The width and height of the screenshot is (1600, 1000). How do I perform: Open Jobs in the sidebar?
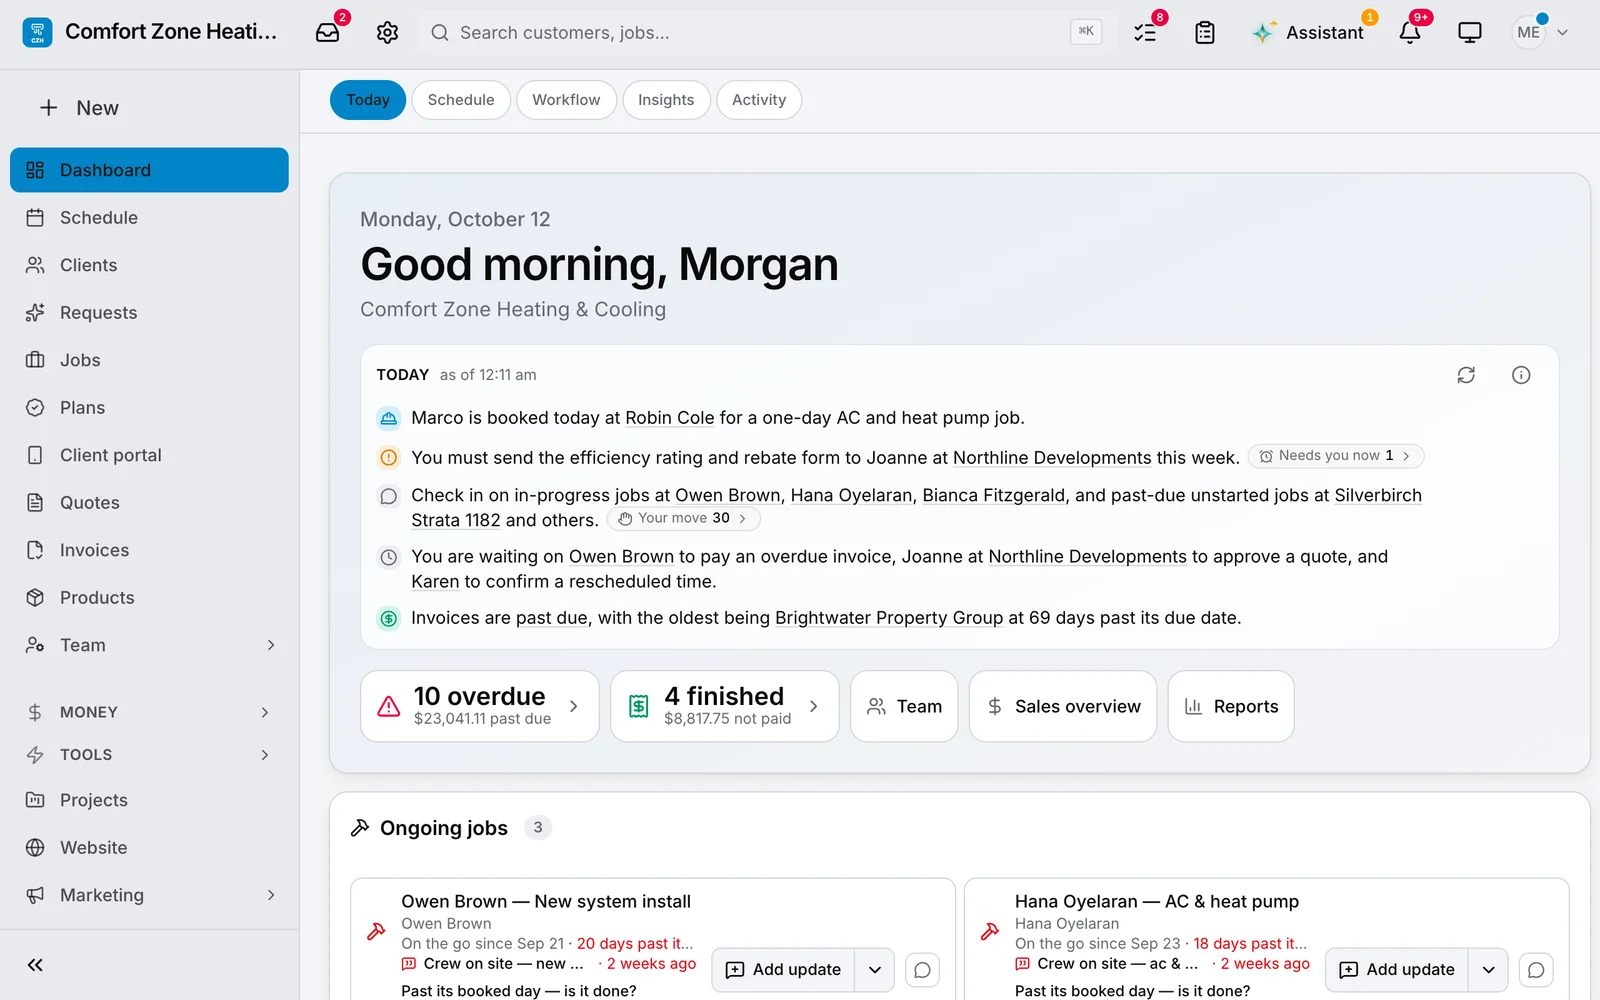point(149,360)
